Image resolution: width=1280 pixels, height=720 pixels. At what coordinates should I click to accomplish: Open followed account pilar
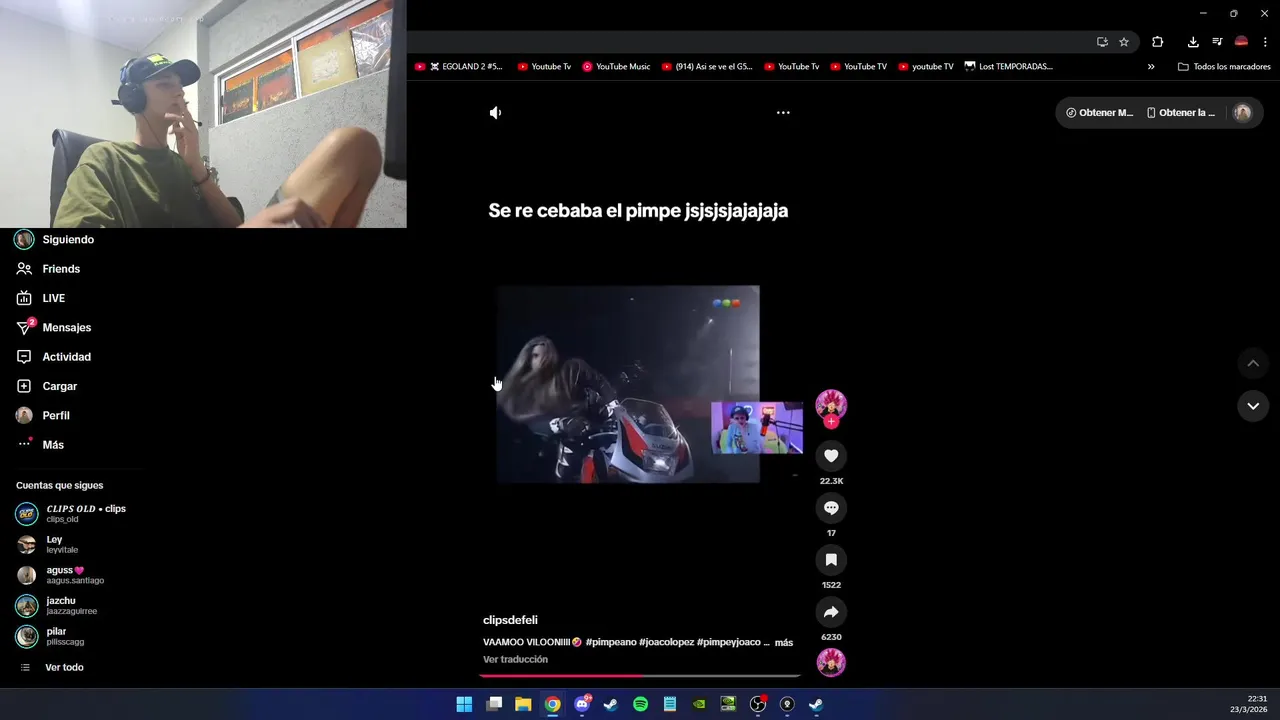pos(50,636)
